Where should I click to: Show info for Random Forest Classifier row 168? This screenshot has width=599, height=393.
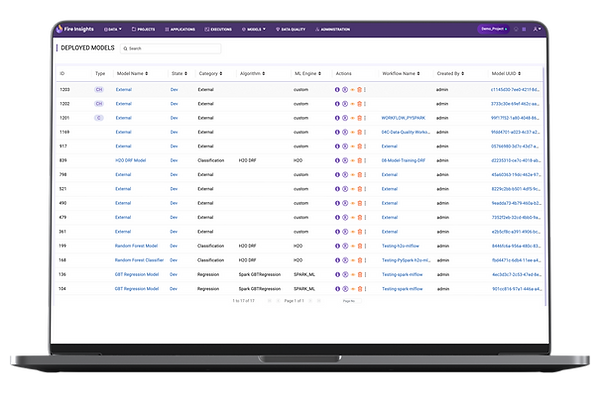337,260
